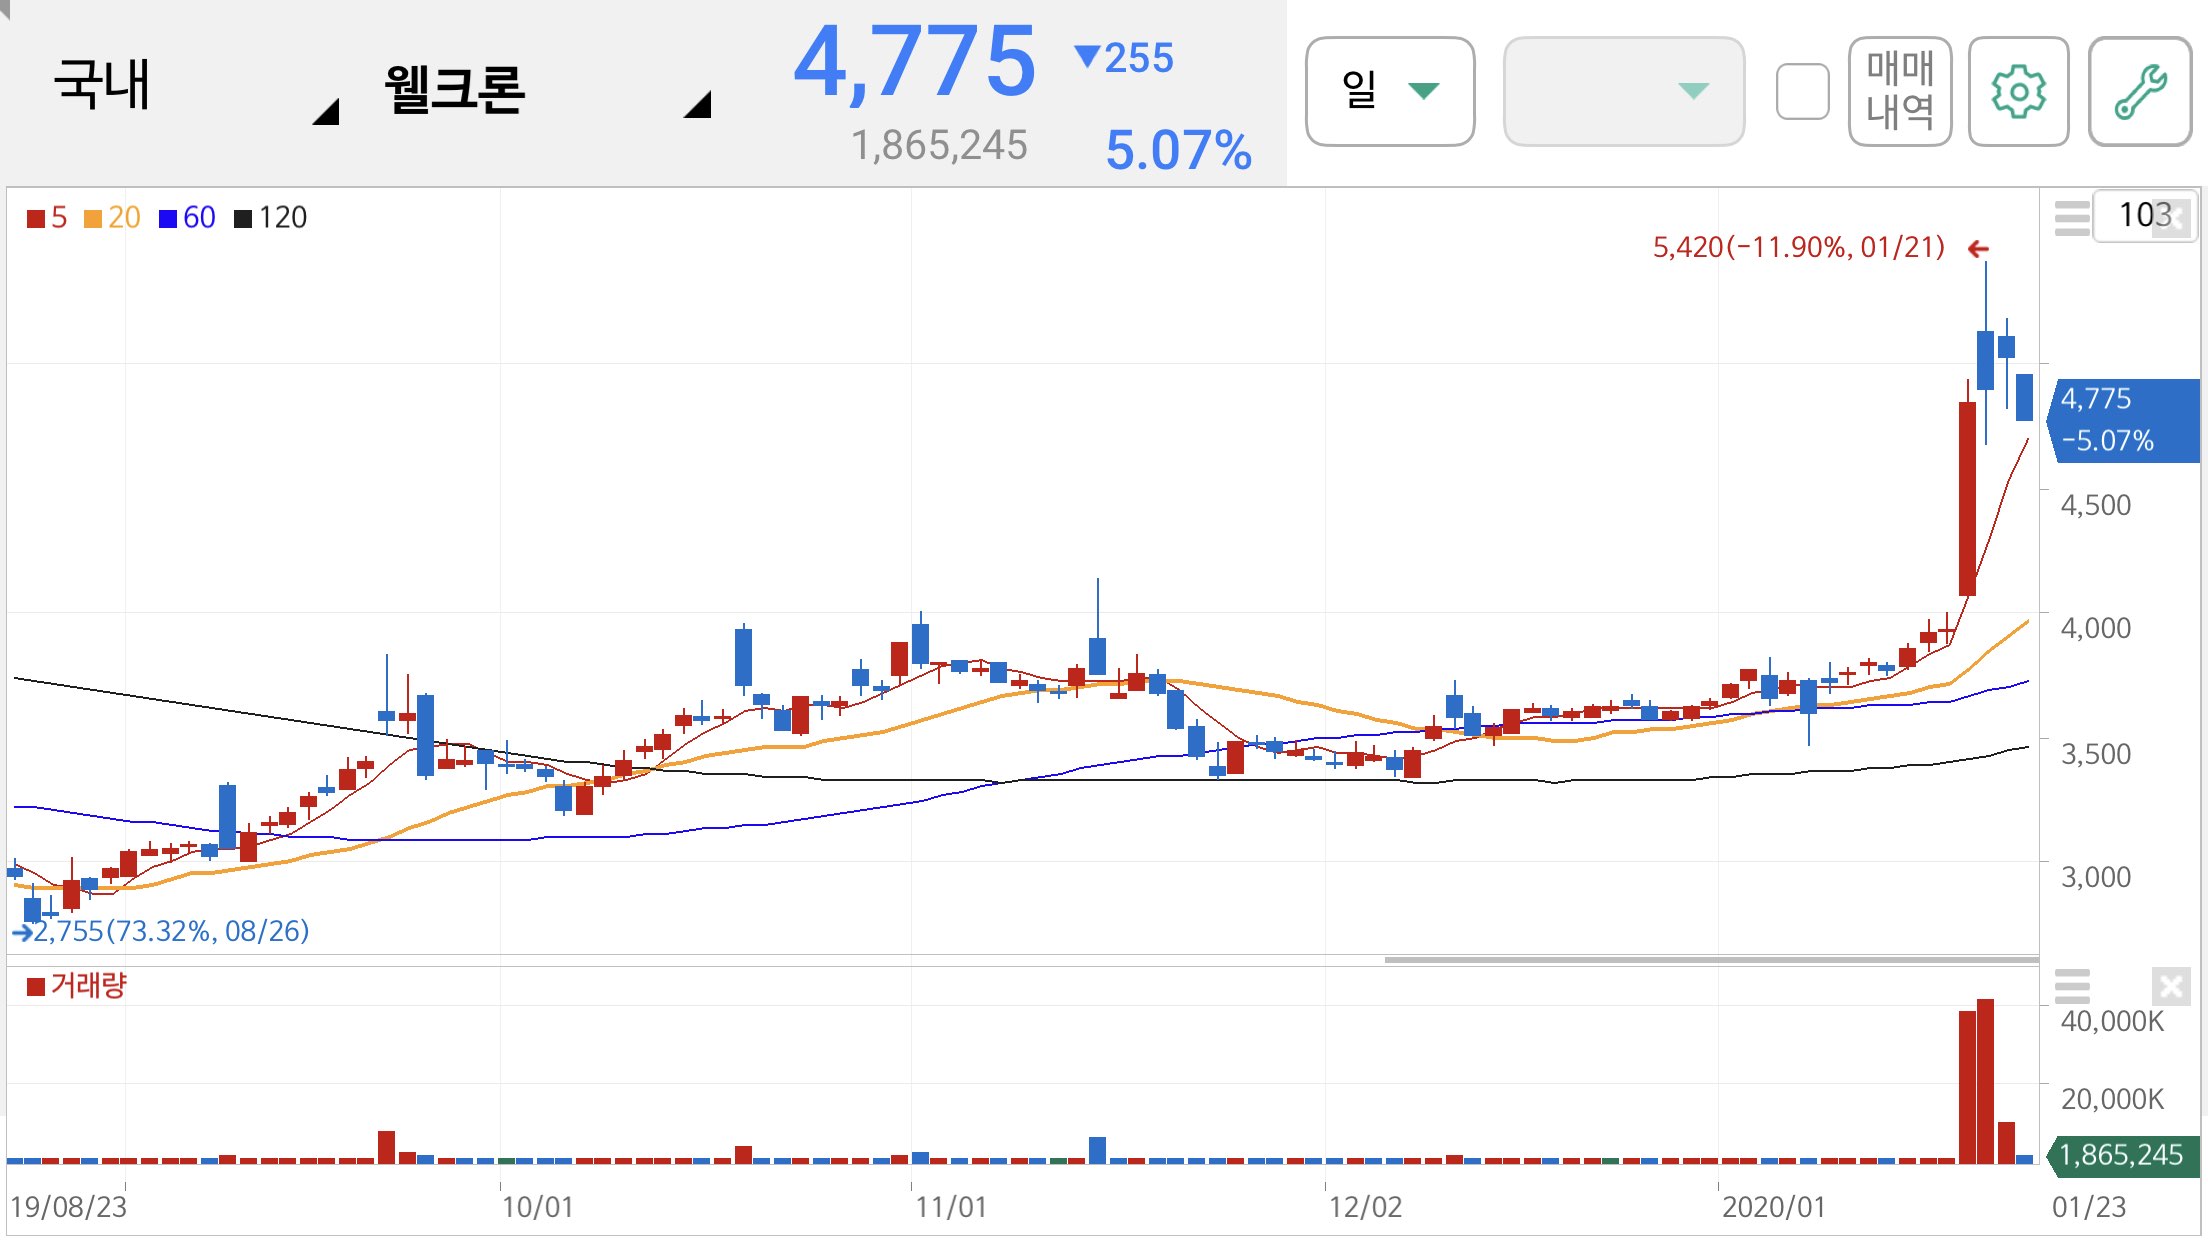Open the wrench tools button

[2140, 92]
